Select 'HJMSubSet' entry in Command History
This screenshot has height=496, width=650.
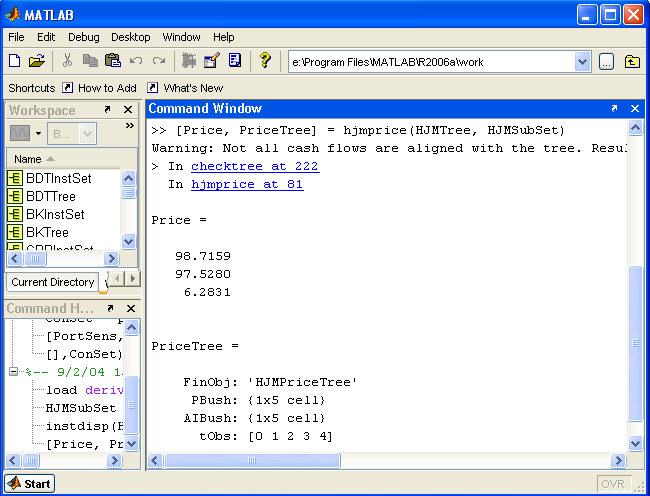click(81, 408)
